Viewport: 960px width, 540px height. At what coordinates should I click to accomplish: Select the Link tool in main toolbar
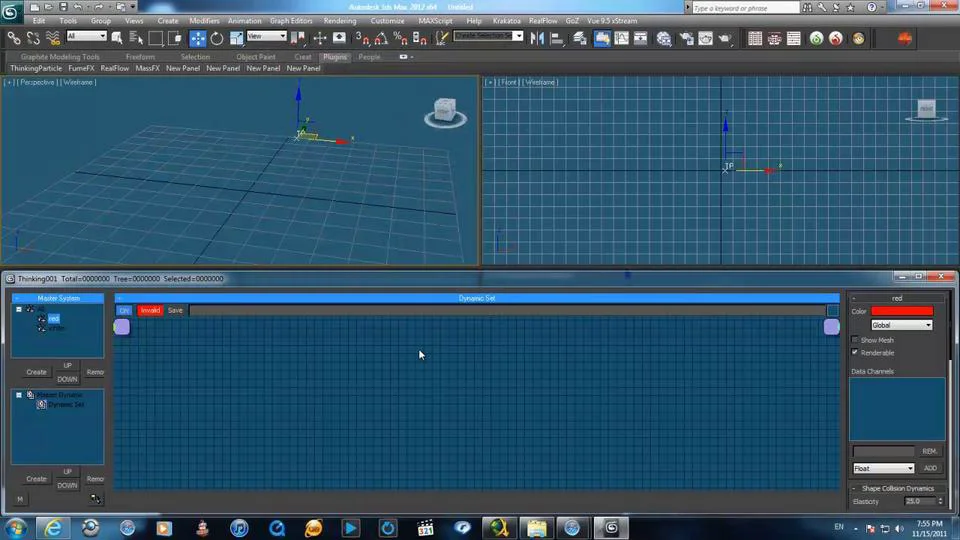point(13,39)
